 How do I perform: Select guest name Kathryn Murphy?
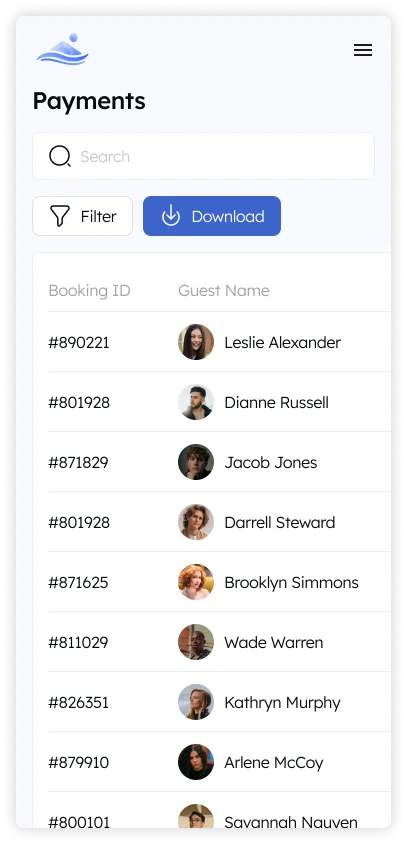coord(283,703)
